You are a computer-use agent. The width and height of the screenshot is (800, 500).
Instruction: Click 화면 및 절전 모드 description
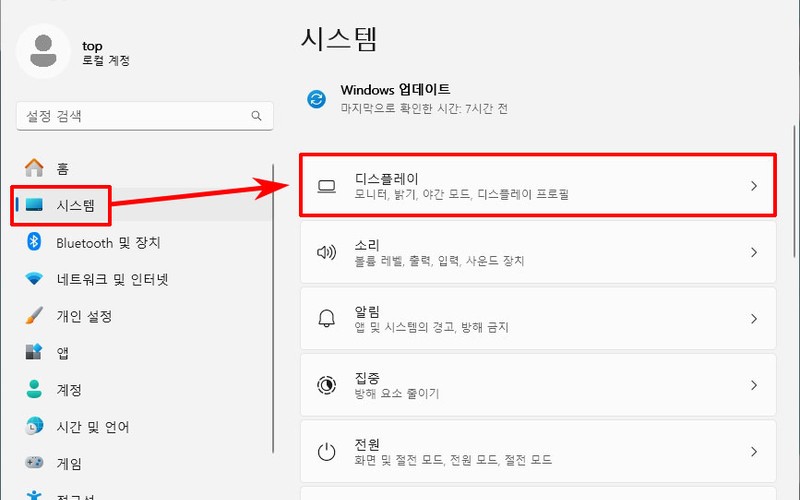[x=453, y=460]
